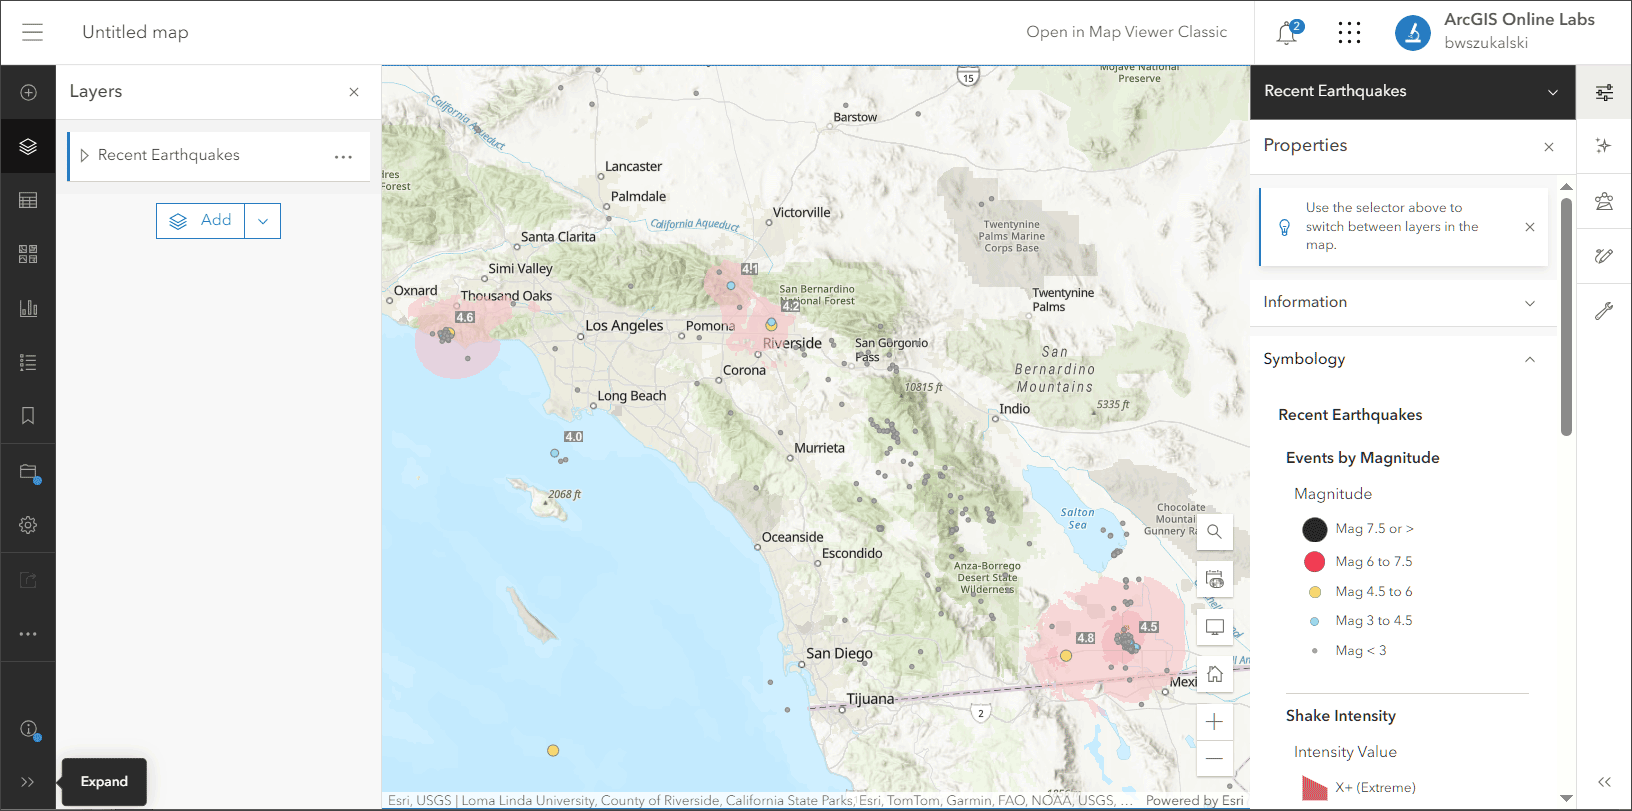This screenshot has height=811, width=1632.
Task: Open the Add button dropdown arrow
Action: (262, 221)
